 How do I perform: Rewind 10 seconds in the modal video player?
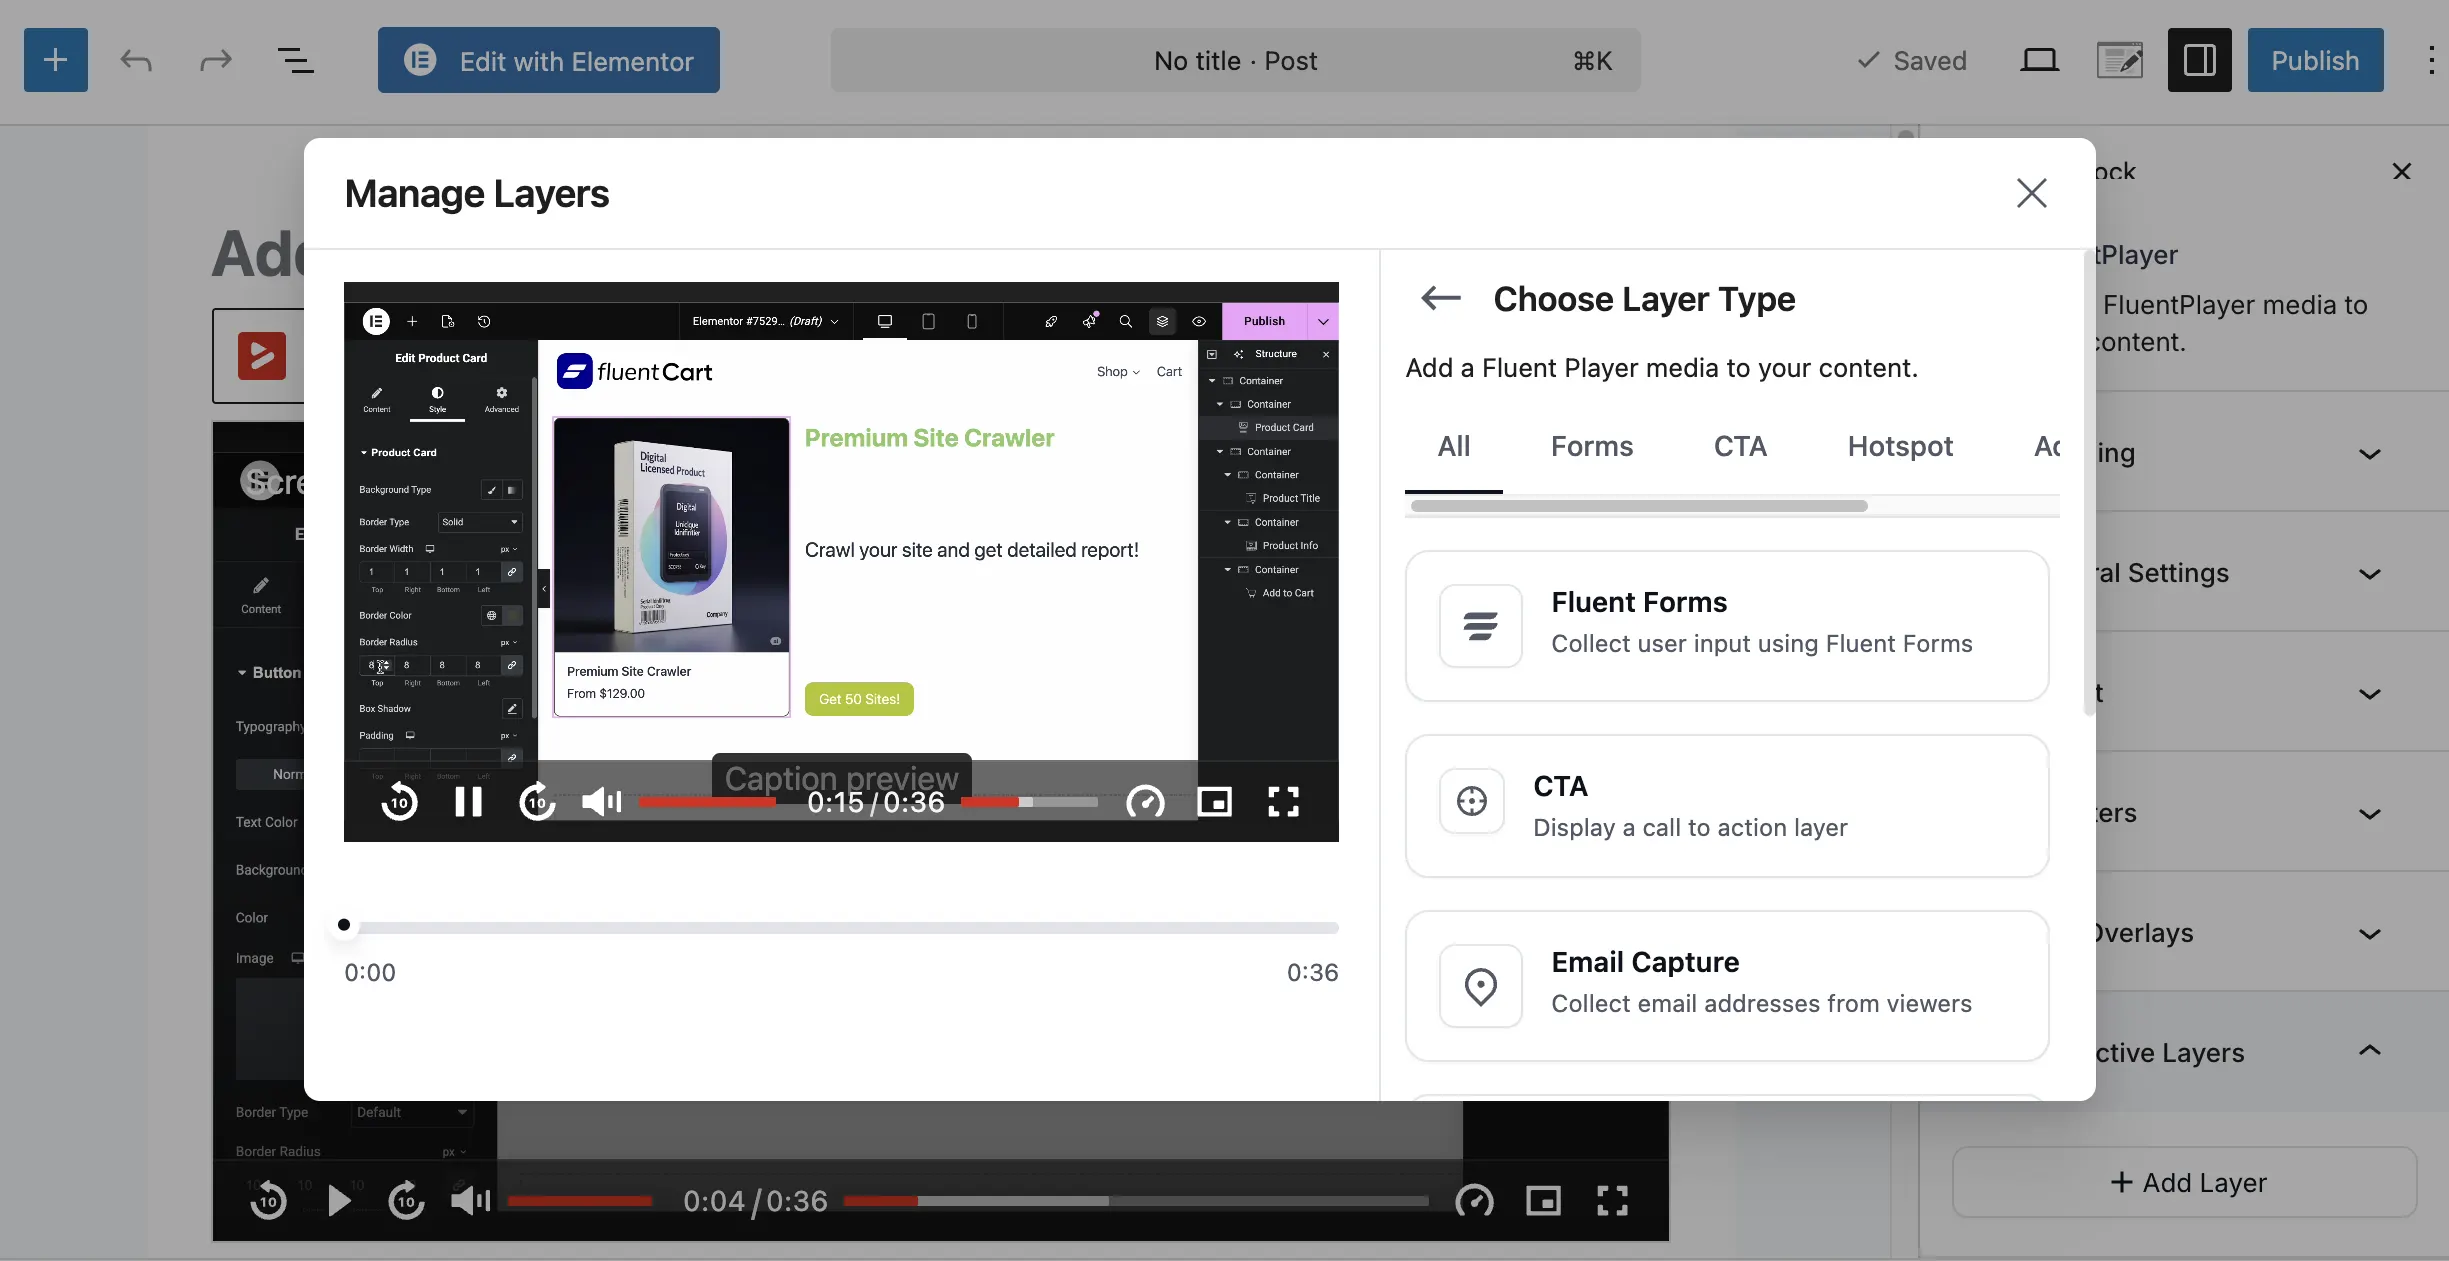pyautogui.click(x=399, y=802)
